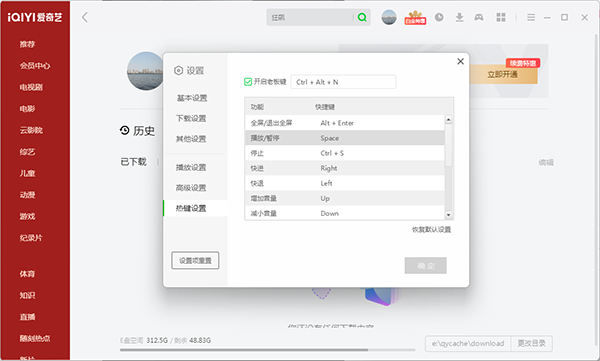Select the 快退 Left hotkey row
Screen dimensions: 600x361
pyautogui.click(x=344, y=183)
